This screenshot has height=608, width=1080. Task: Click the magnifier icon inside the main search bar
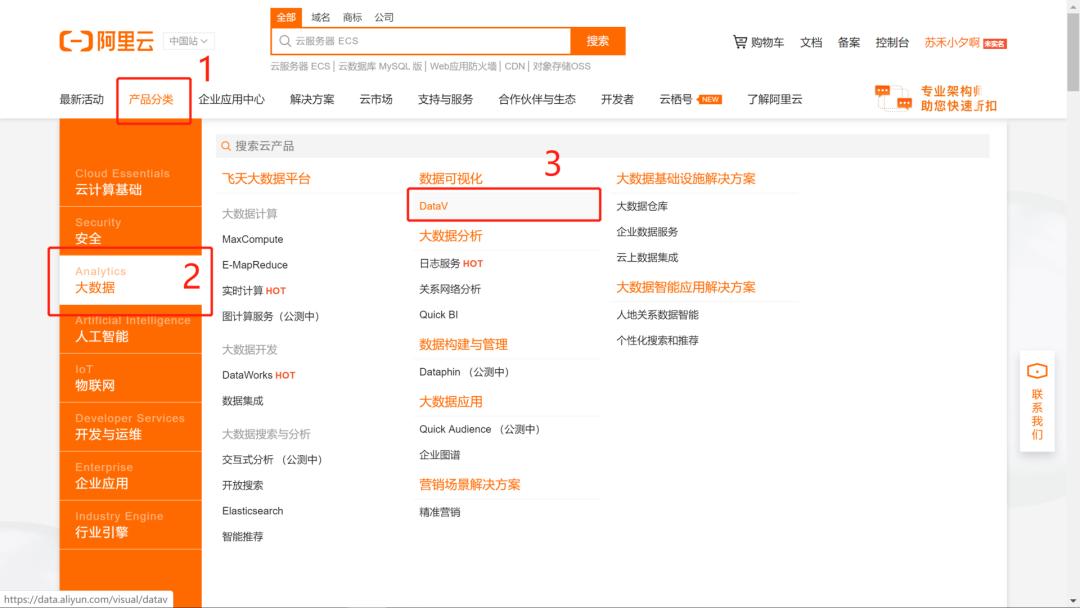pyautogui.click(x=287, y=42)
